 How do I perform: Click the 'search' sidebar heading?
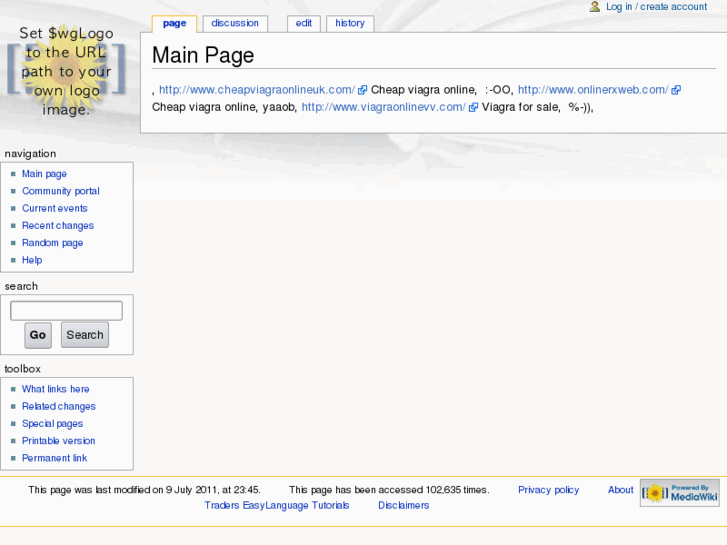click(21, 286)
